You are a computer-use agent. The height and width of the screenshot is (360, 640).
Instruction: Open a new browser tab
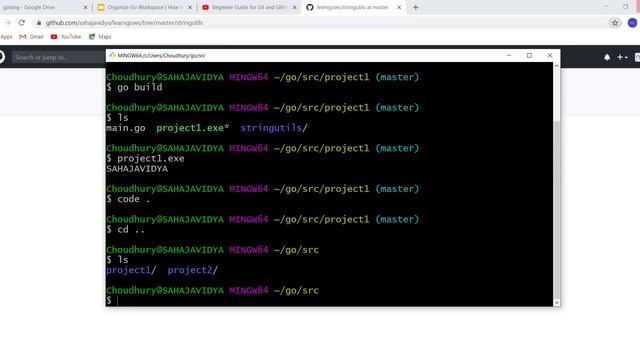click(x=416, y=7)
